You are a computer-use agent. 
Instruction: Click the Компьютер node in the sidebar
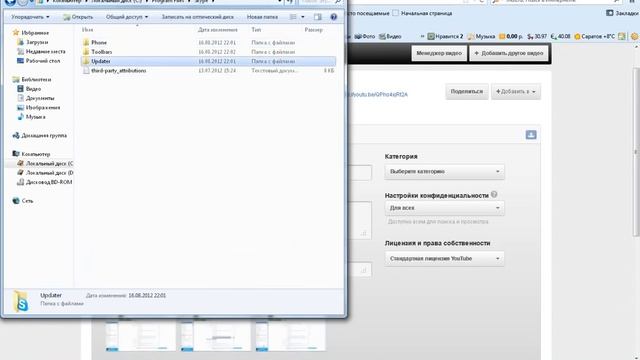[x=36, y=154]
